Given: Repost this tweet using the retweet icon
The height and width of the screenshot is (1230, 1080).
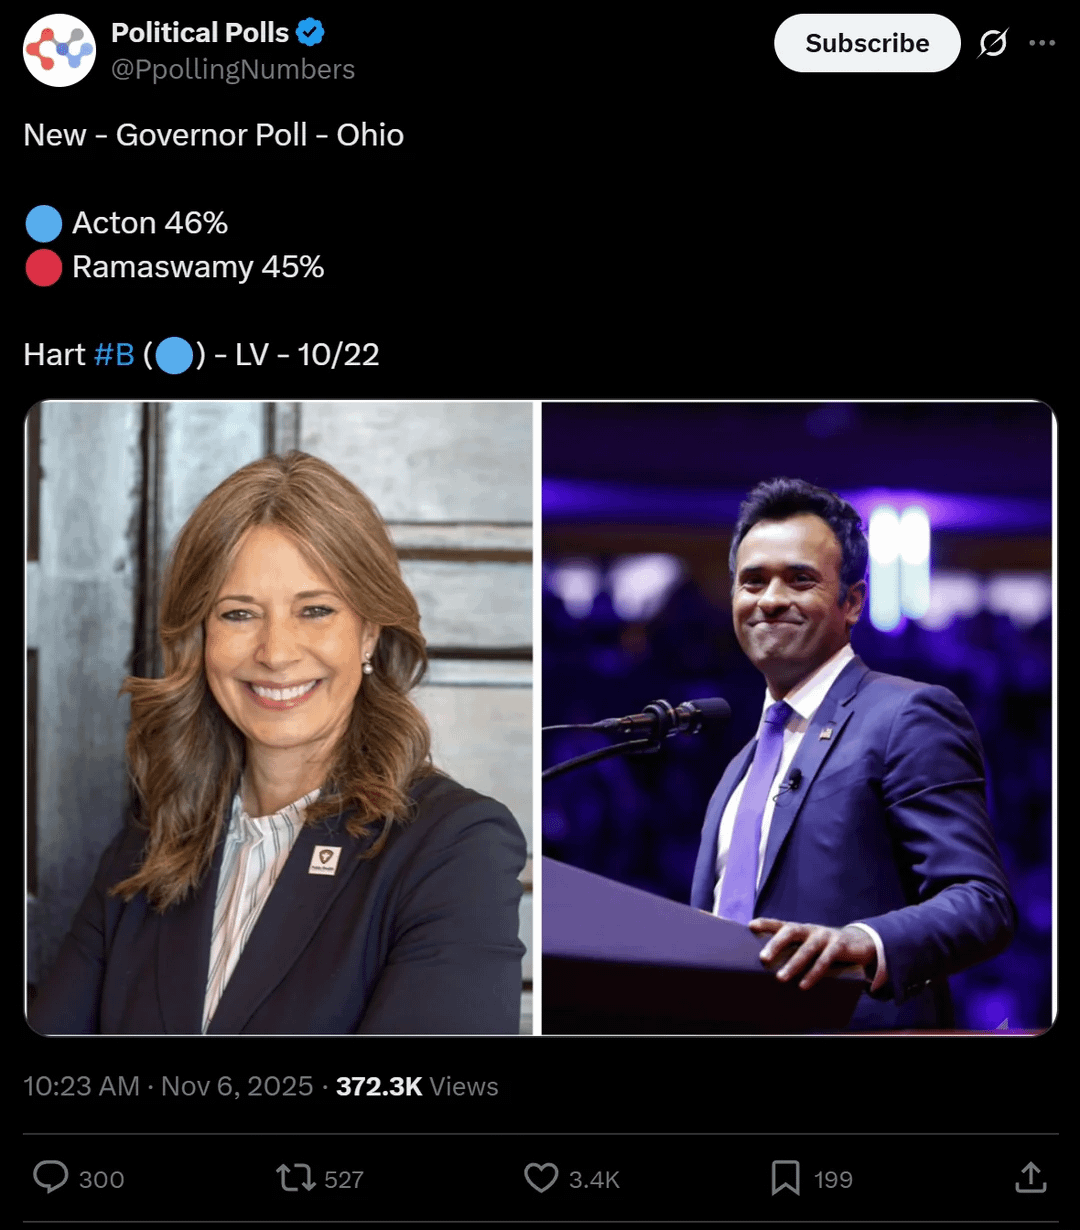Looking at the screenshot, I should tap(296, 1178).
